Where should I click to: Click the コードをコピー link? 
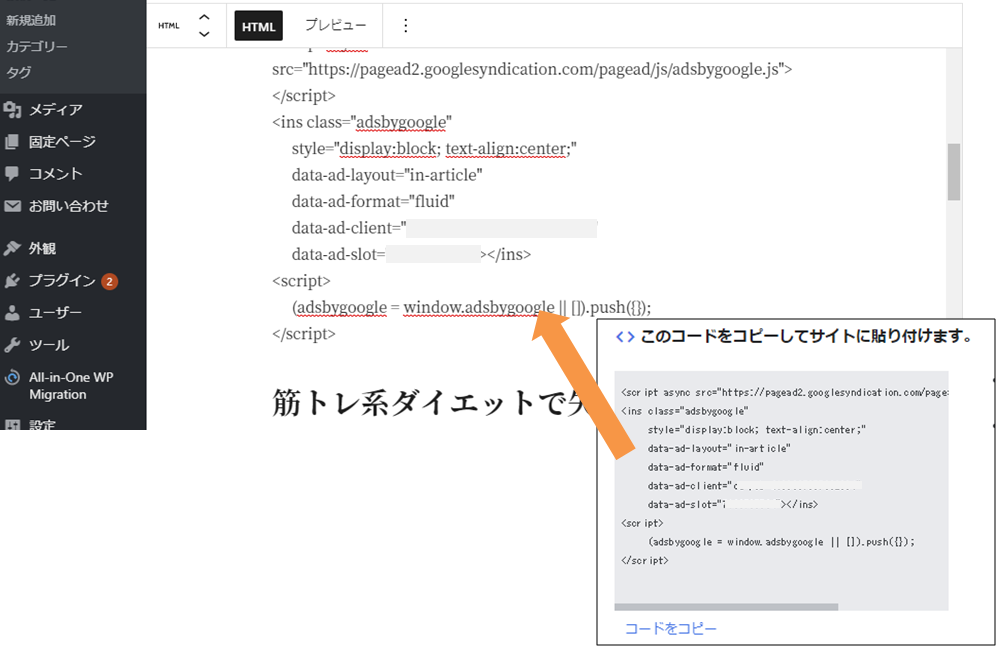[671, 629]
